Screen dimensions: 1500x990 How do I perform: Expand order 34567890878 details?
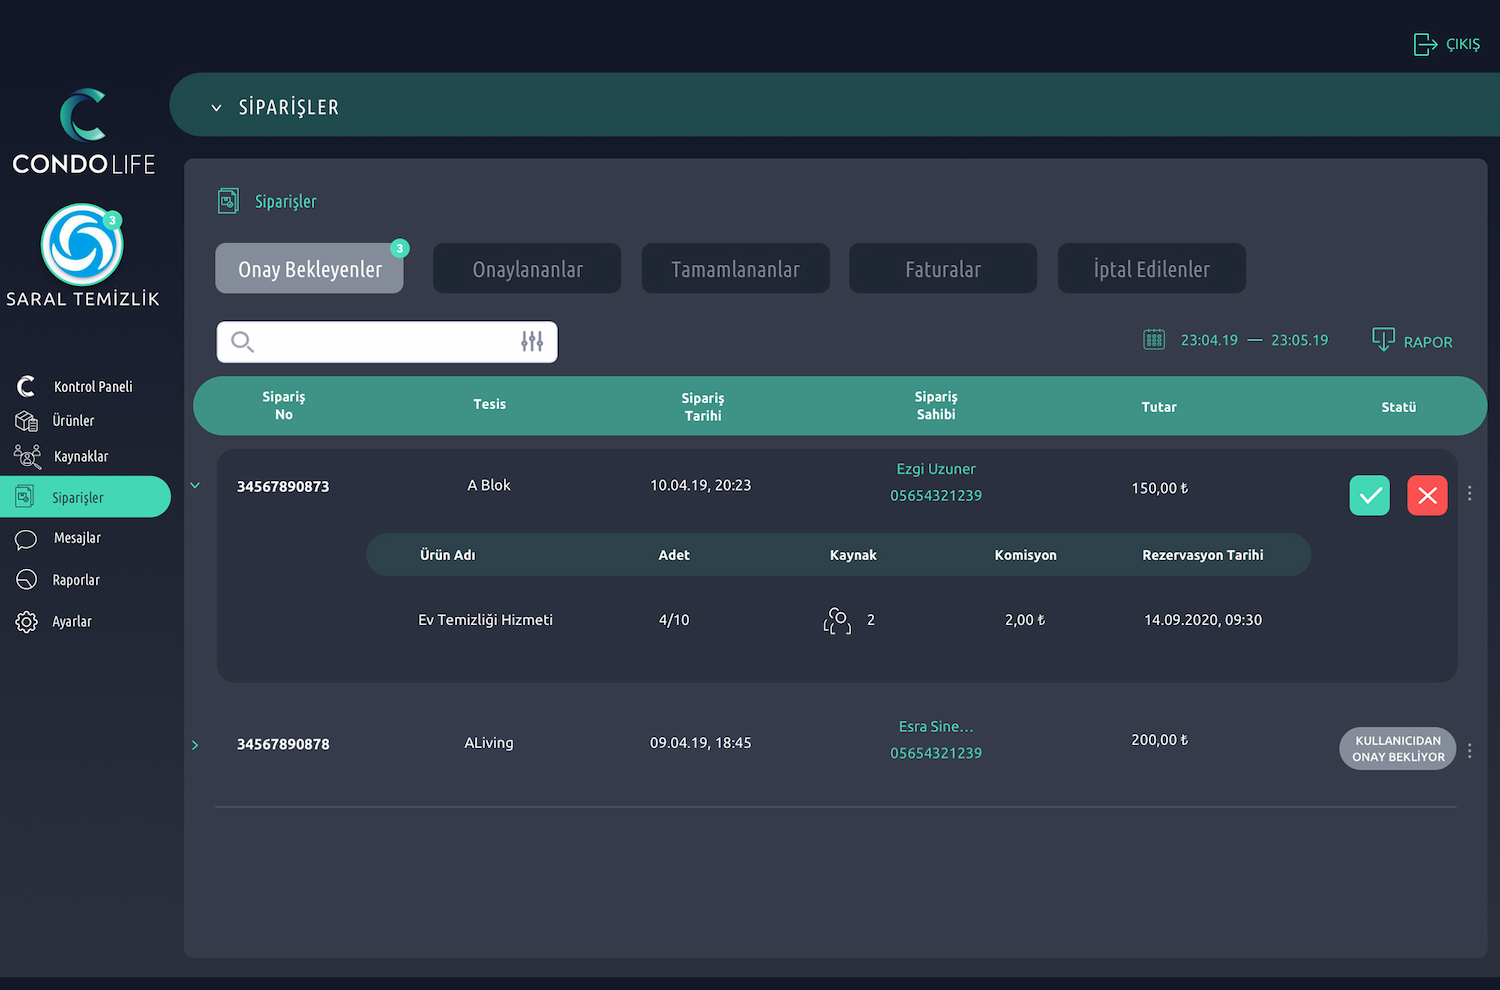(195, 745)
